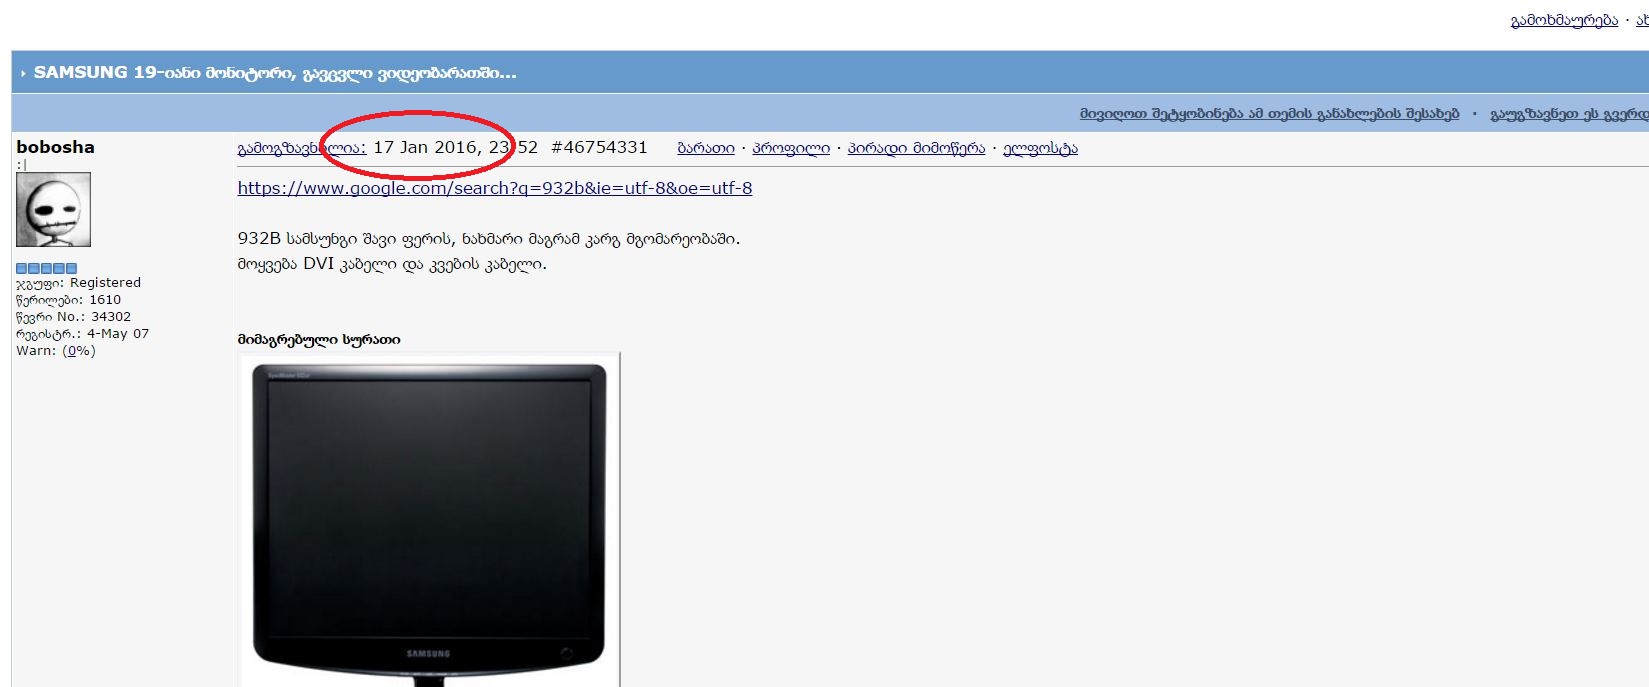This screenshot has height=687, width=1649.
Task: Click the member number 34302 line
Action: (x=73, y=317)
